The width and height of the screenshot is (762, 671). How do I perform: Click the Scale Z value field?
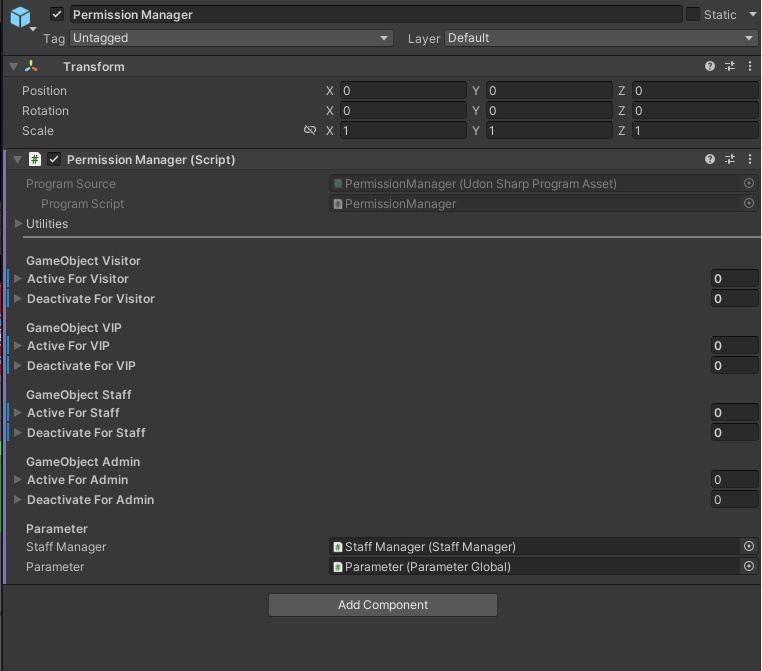coord(695,130)
